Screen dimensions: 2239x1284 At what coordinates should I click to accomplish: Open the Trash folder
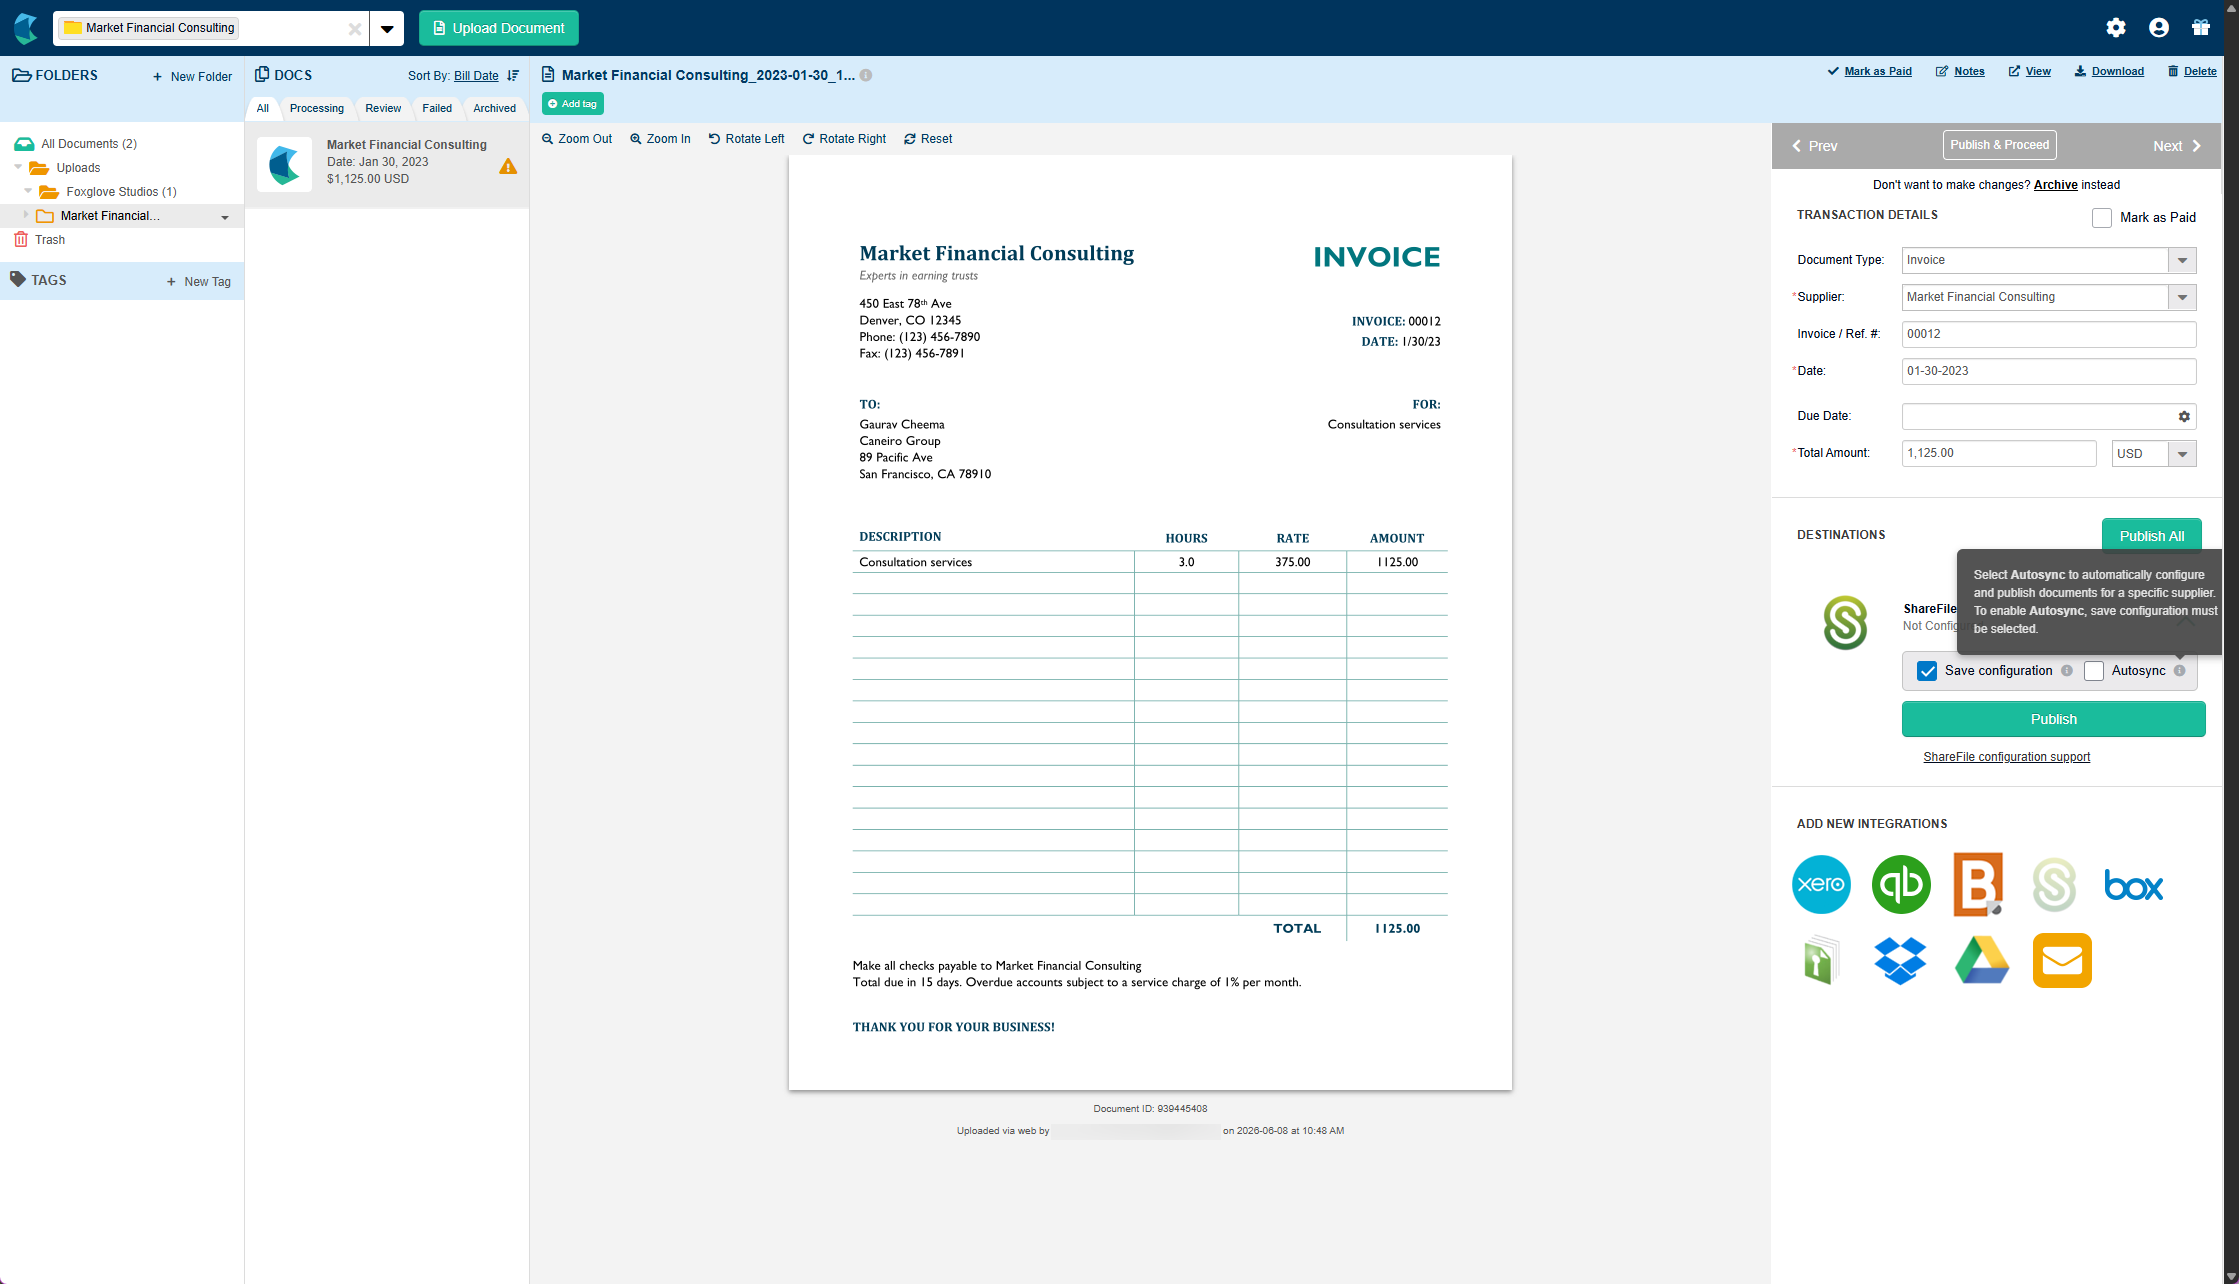50,240
